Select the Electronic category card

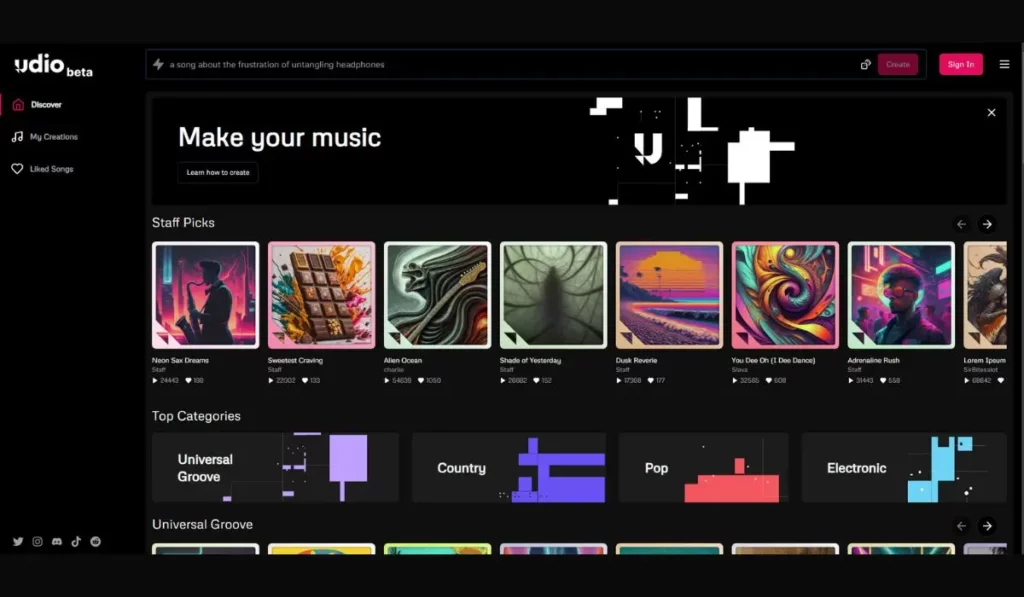click(x=904, y=468)
